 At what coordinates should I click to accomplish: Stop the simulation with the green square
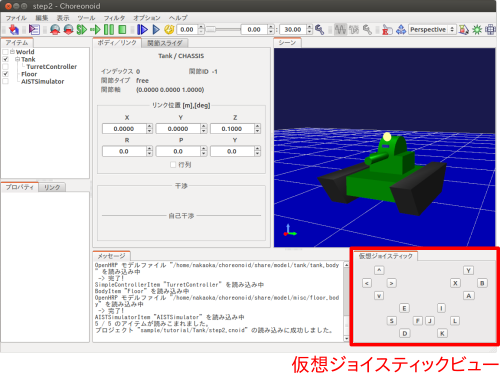coord(122,30)
